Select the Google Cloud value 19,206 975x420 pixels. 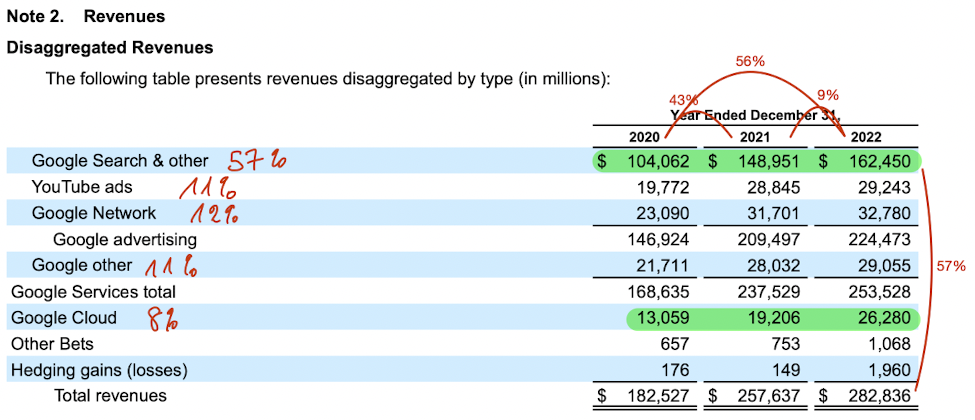tap(772, 319)
